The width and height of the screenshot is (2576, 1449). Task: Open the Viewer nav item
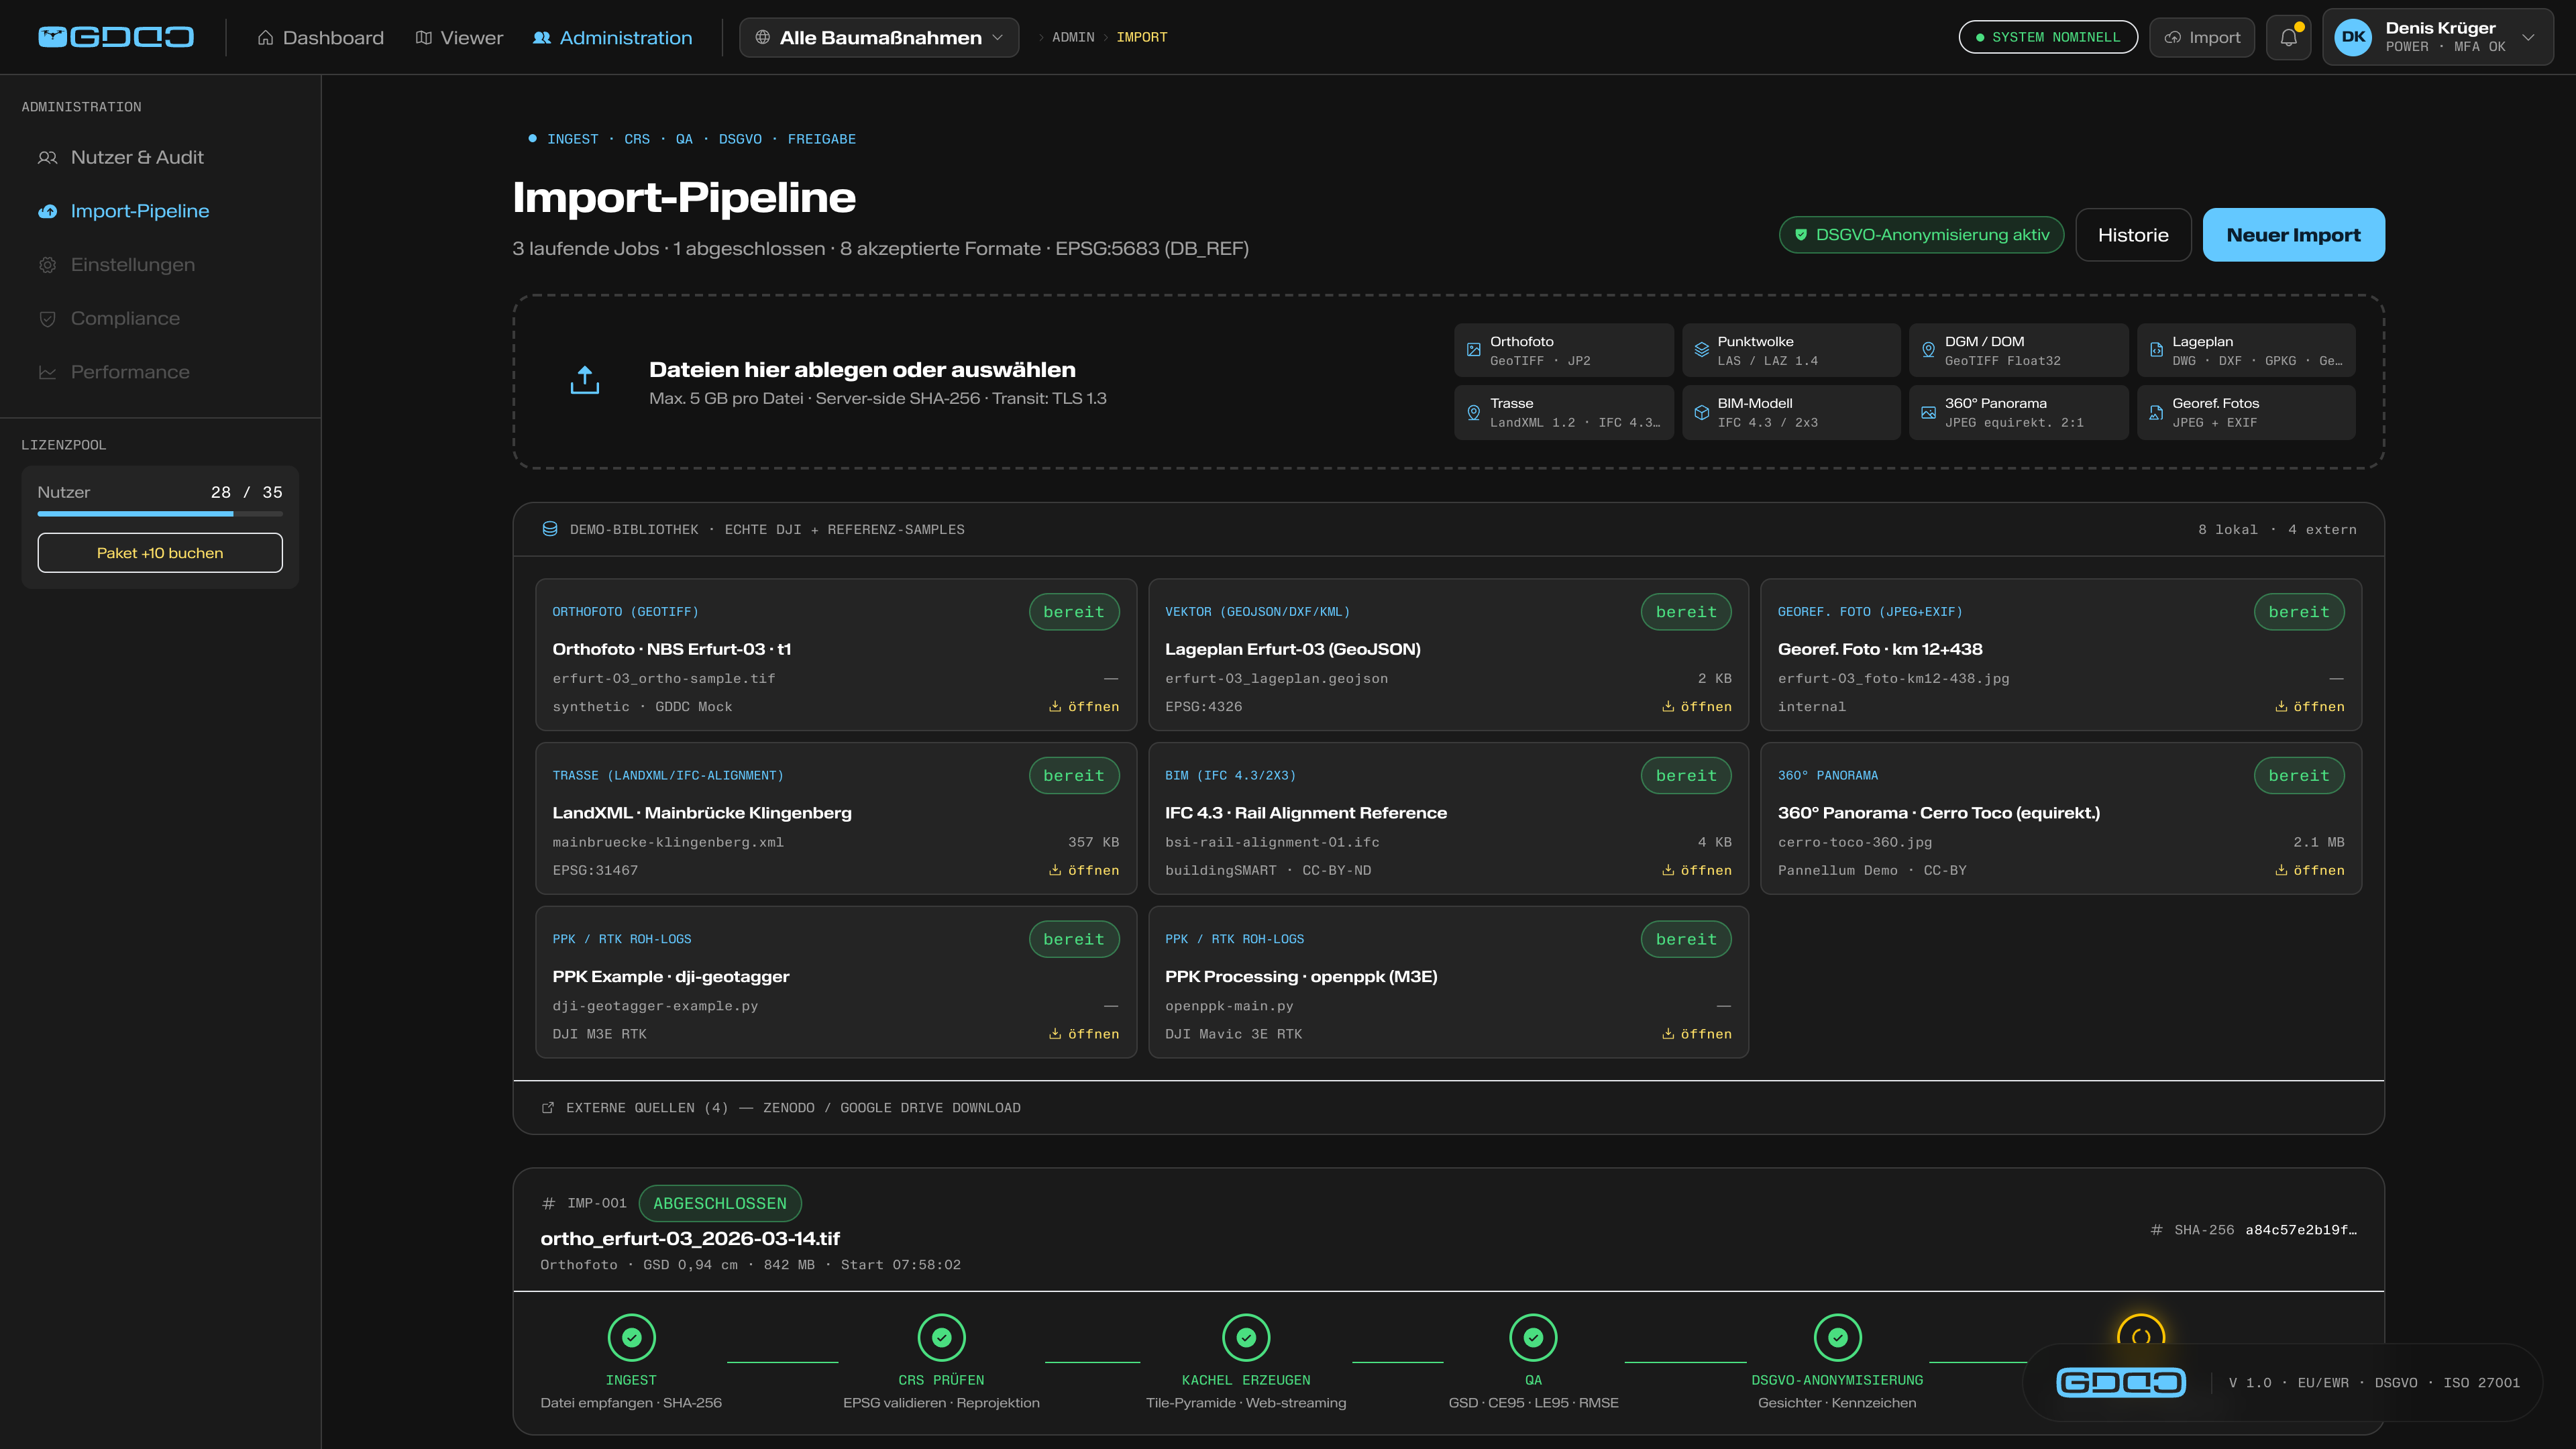[x=459, y=37]
